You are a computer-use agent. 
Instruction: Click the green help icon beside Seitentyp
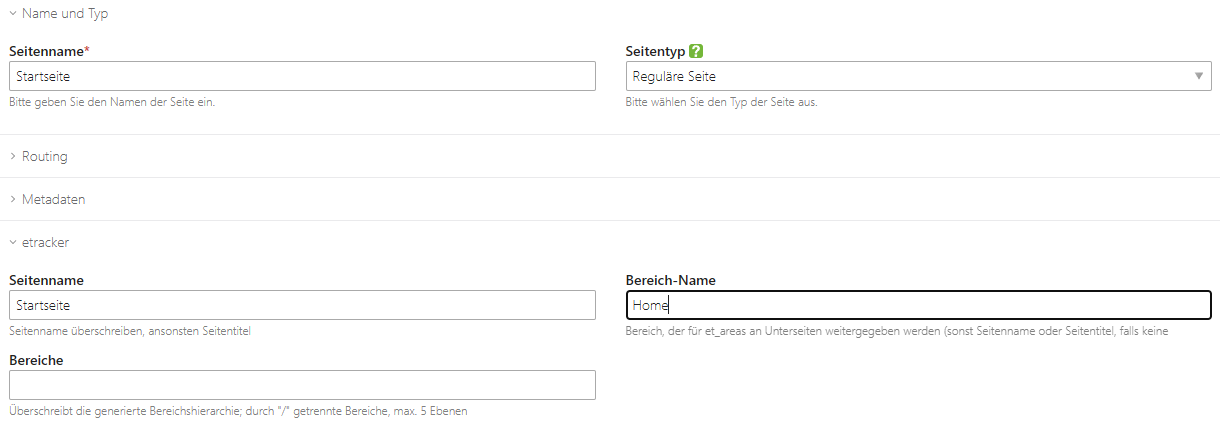pos(696,50)
